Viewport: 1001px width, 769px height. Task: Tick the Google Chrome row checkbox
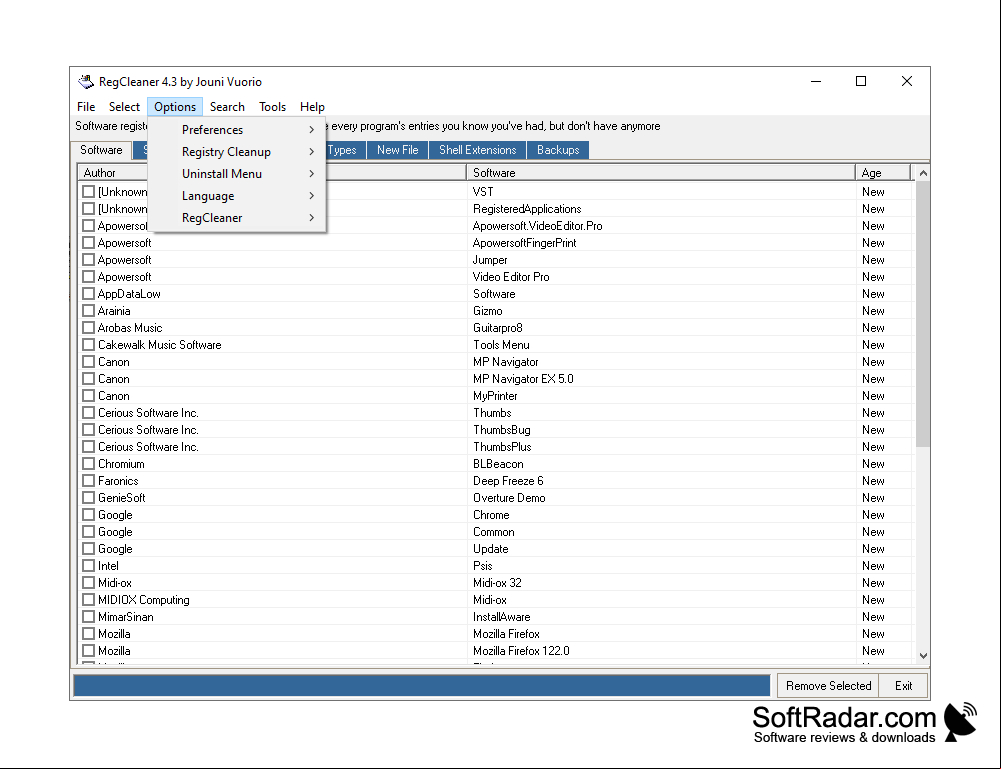click(x=89, y=515)
